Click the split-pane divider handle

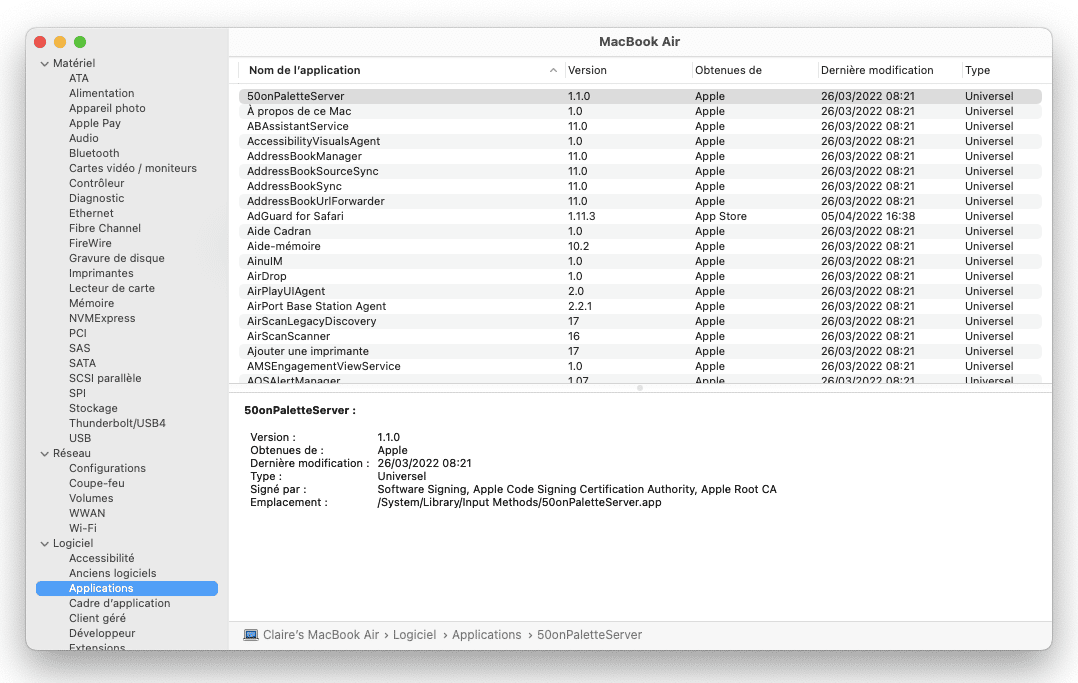(x=640, y=387)
